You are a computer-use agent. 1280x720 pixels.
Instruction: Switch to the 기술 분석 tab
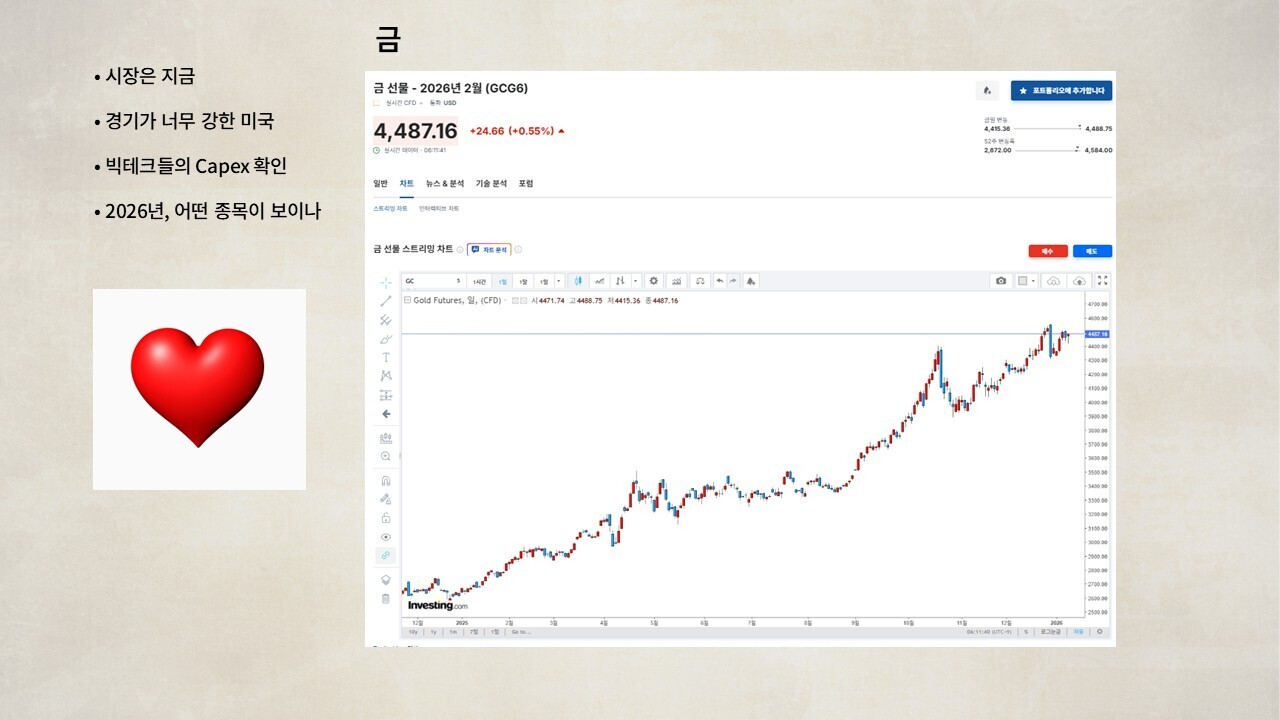point(491,184)
